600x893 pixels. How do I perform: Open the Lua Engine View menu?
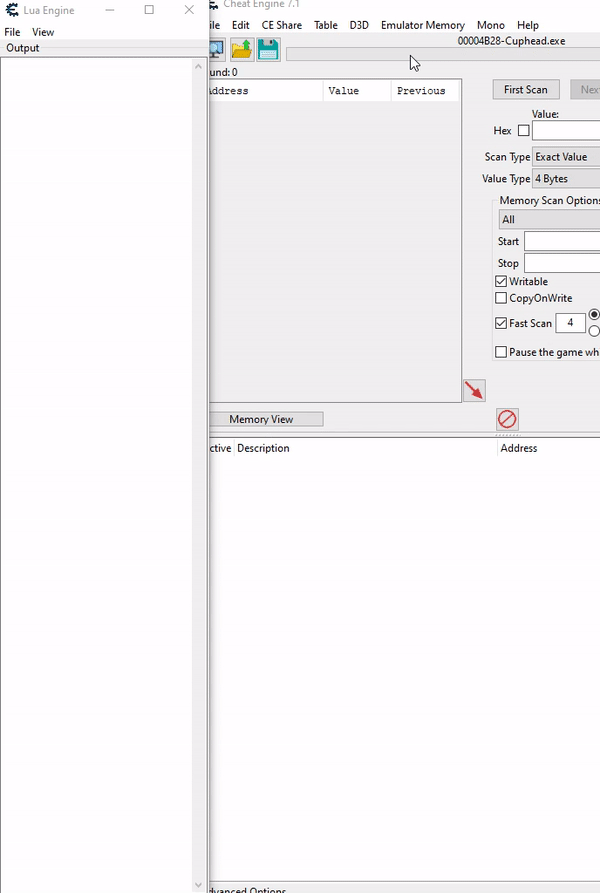point(43,32)
